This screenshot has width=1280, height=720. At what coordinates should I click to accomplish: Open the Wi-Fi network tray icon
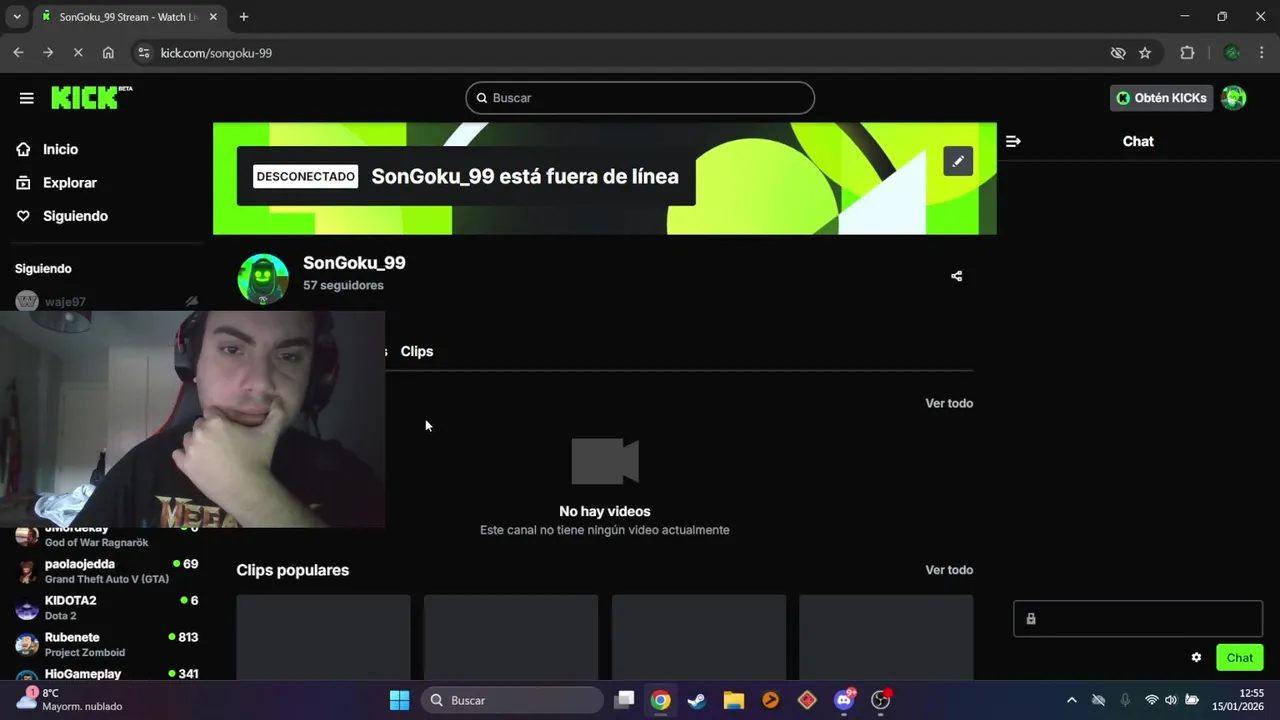1151,700
